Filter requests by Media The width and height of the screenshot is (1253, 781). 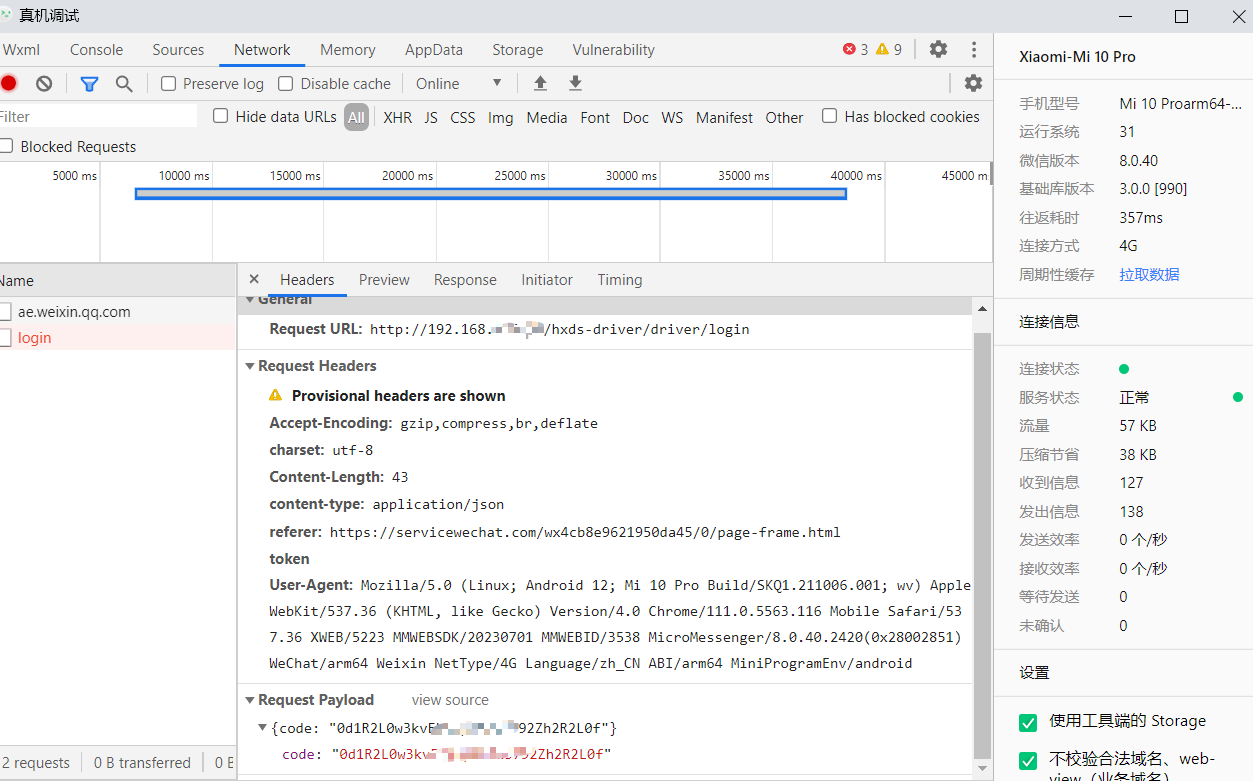coord(547,117)
